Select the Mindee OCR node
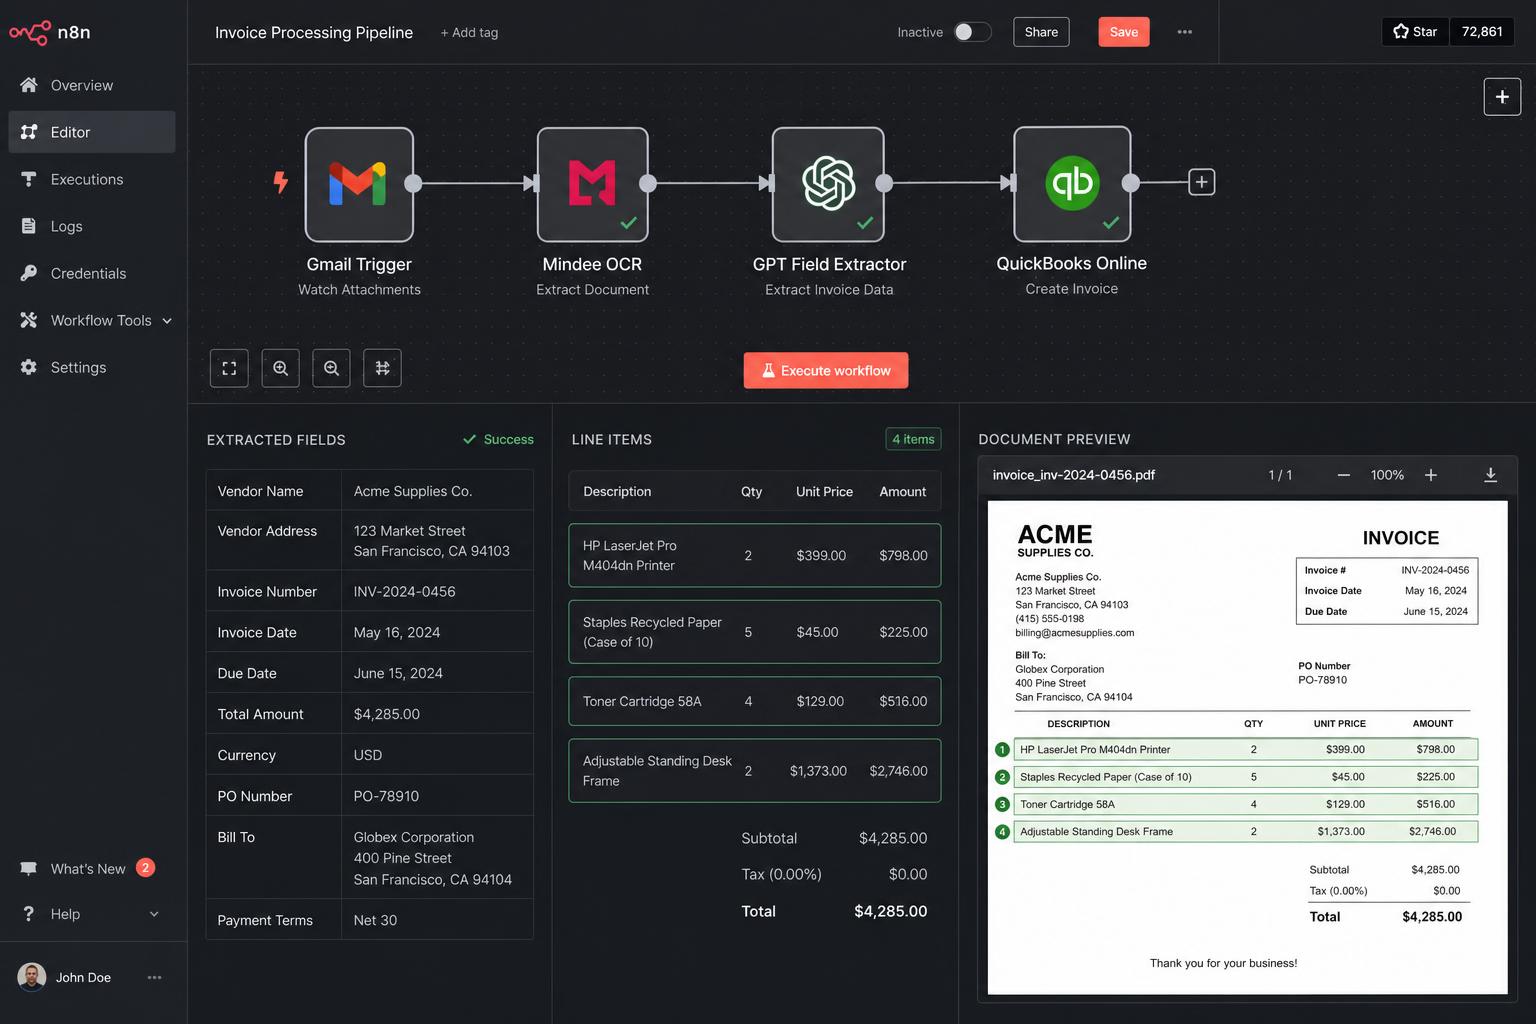1536x1024 pixels. pyautogui.click(x=592, y=184)
